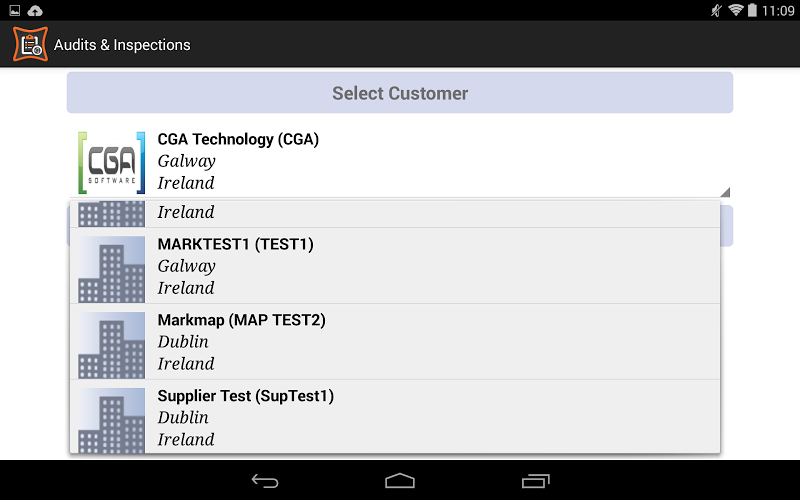
Task: Tap the CGA Software logo thumbnail
Action: 111,163
